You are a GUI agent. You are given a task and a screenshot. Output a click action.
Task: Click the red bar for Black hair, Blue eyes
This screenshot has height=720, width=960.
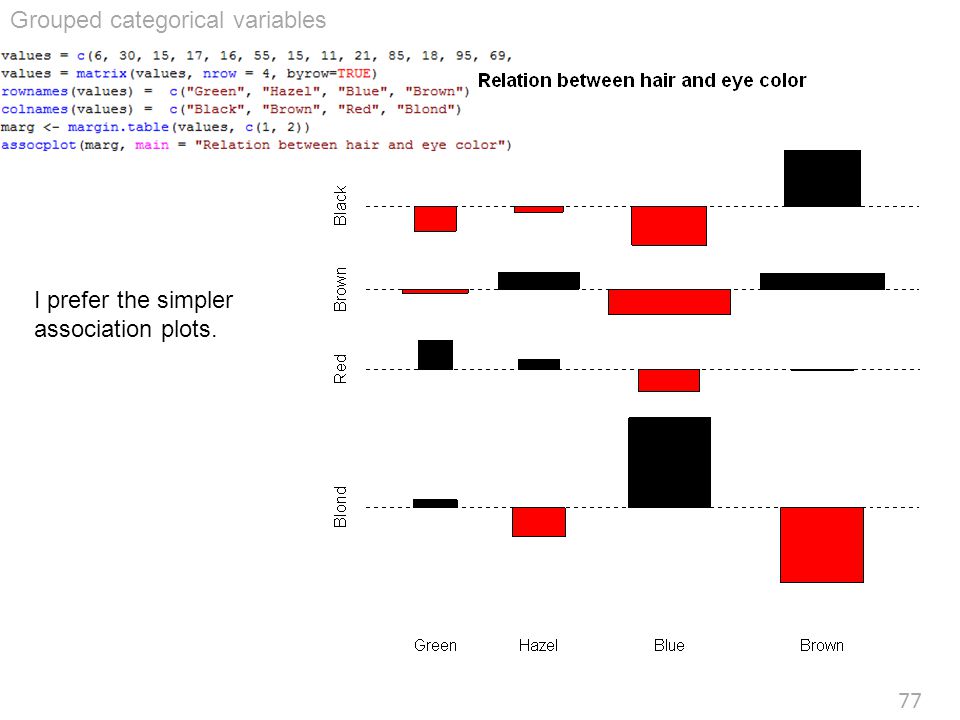669,226
